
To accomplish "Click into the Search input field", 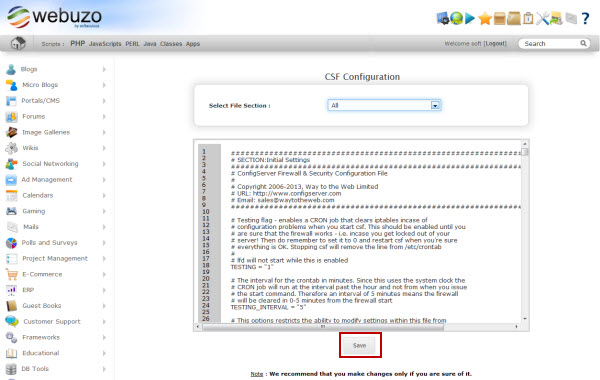I will 550,44.
